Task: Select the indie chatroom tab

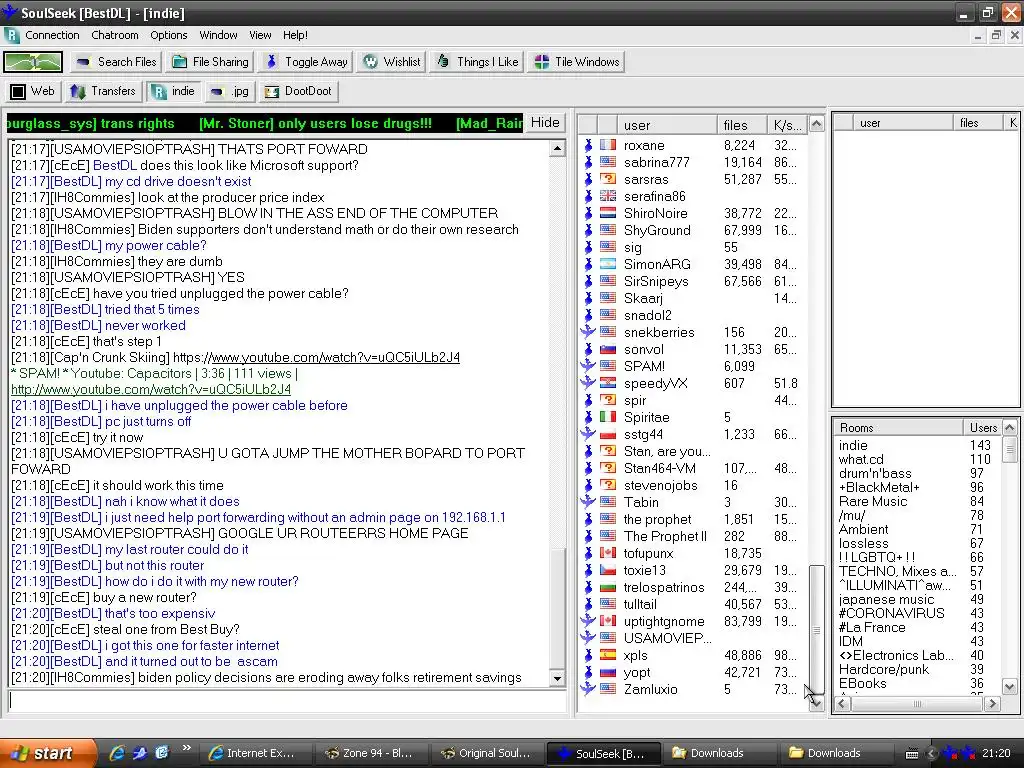Action: point(174,91)
